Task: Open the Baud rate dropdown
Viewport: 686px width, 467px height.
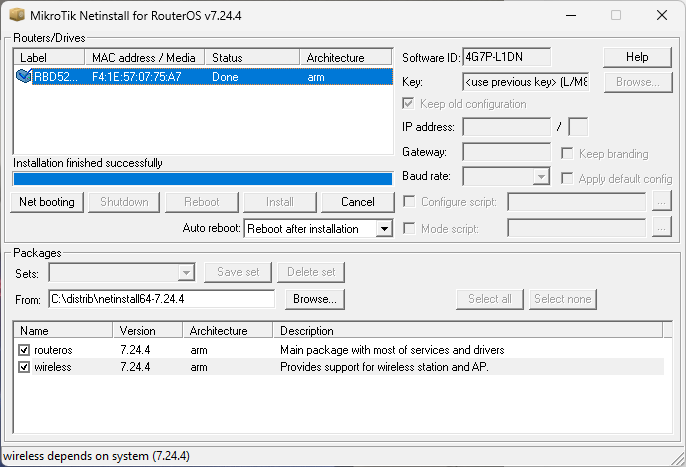Action: tap(541, 176)
